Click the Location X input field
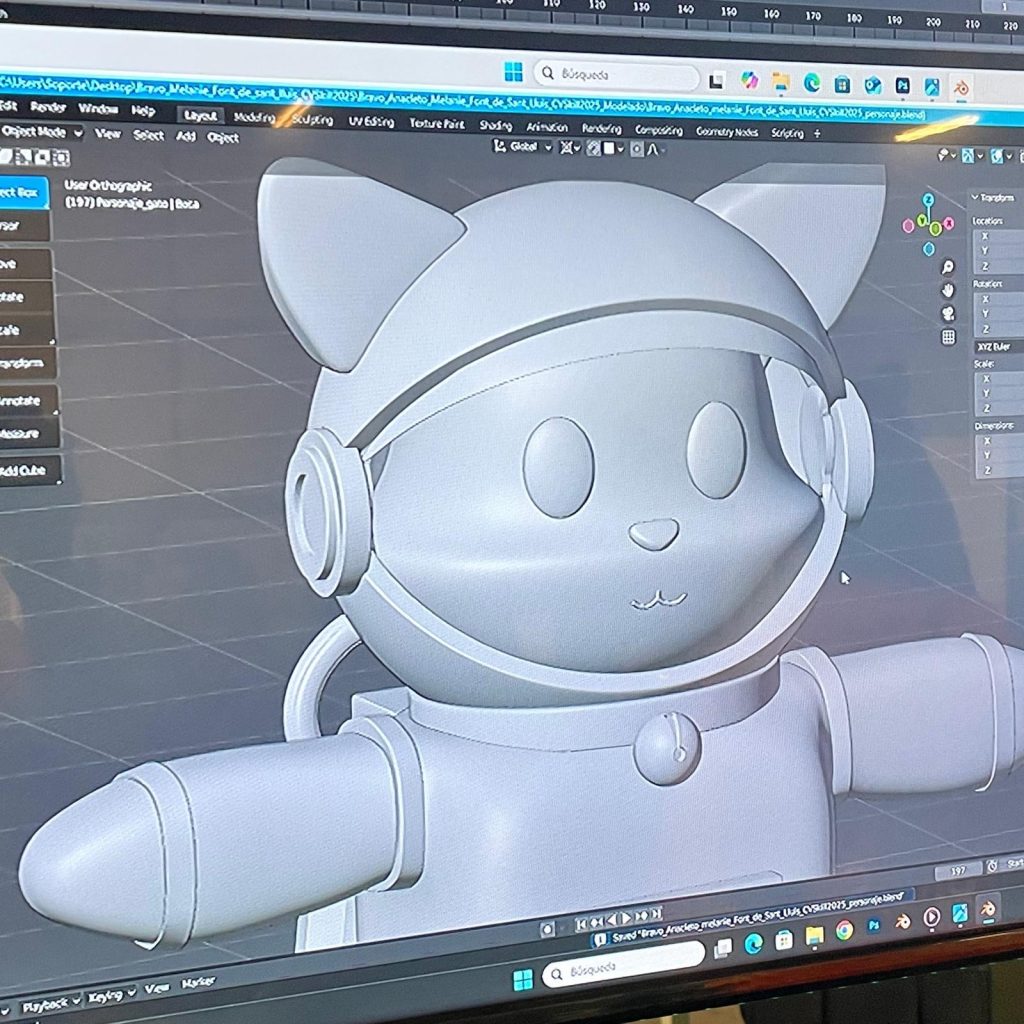Viewport: 1024px width, 1024px height. tap(998, 236)
